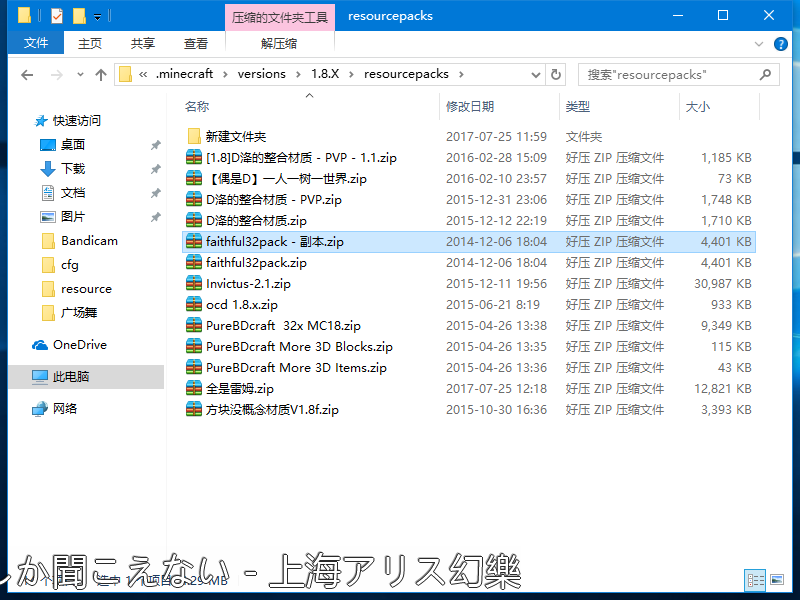Select zip icon of 全是雷姆.zip
This screenshot has width=800, height=600.
pyautogui.click(x=194, y=389)
